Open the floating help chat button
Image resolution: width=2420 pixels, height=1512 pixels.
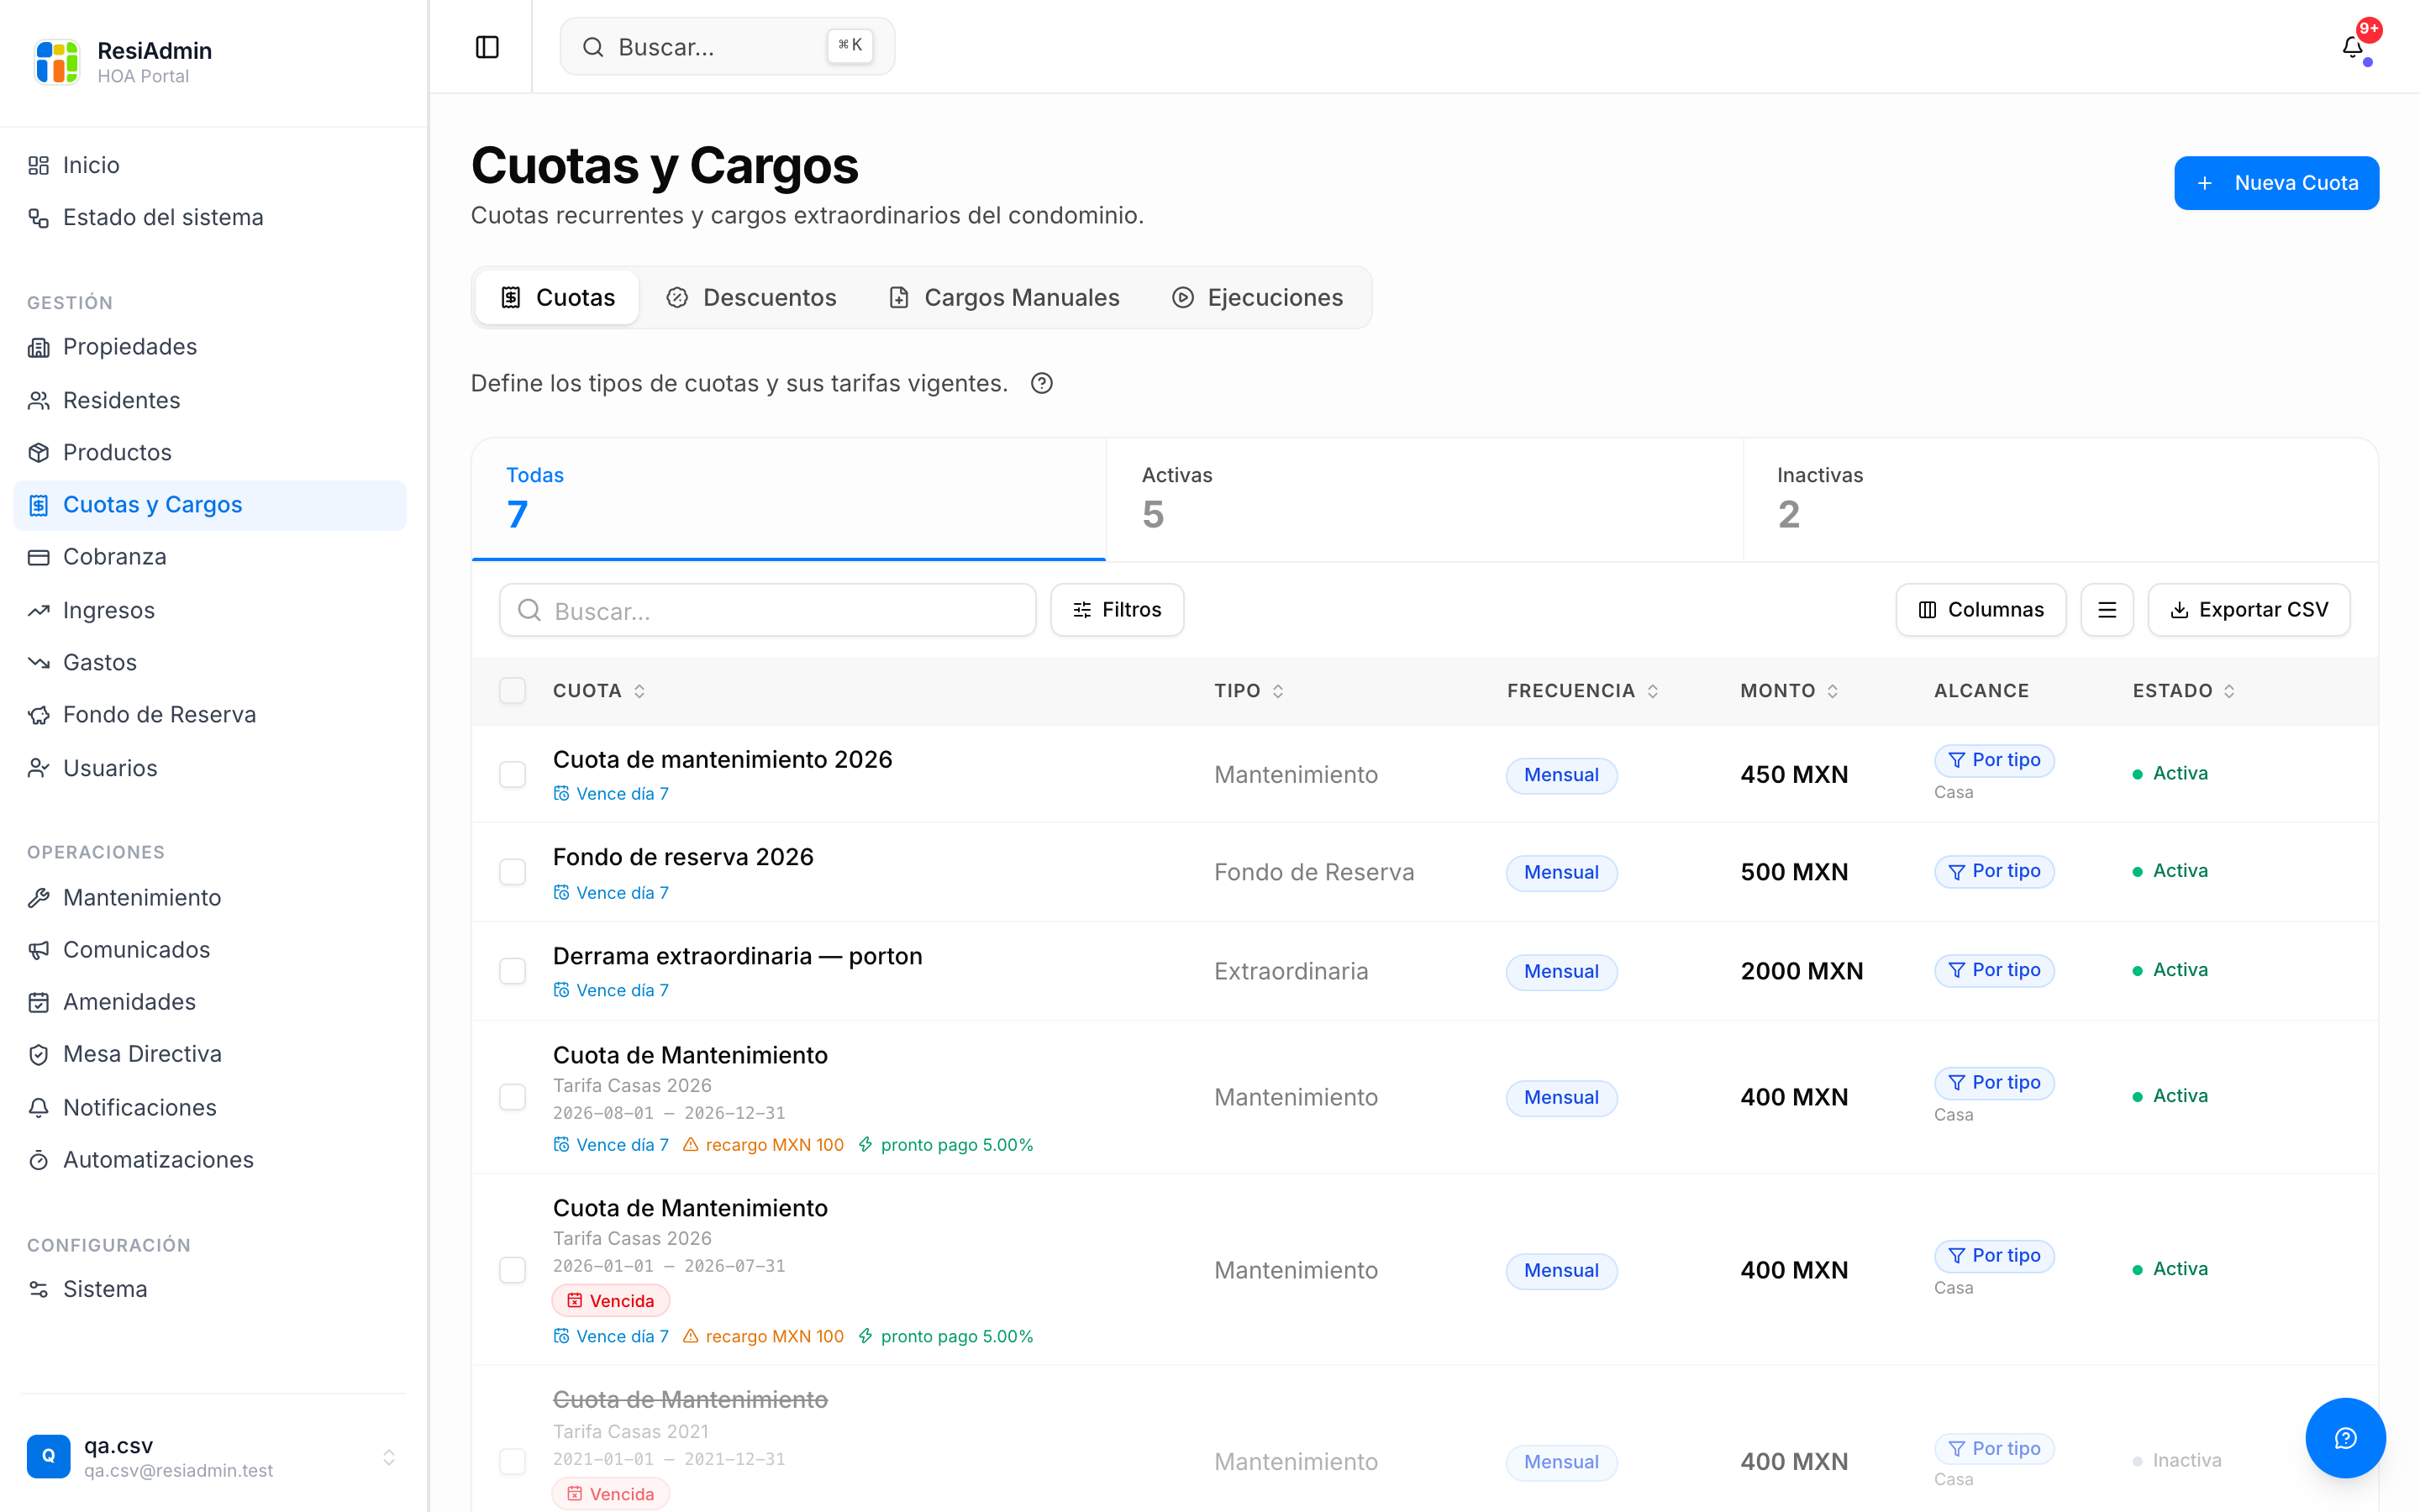coord(2345,1437)
